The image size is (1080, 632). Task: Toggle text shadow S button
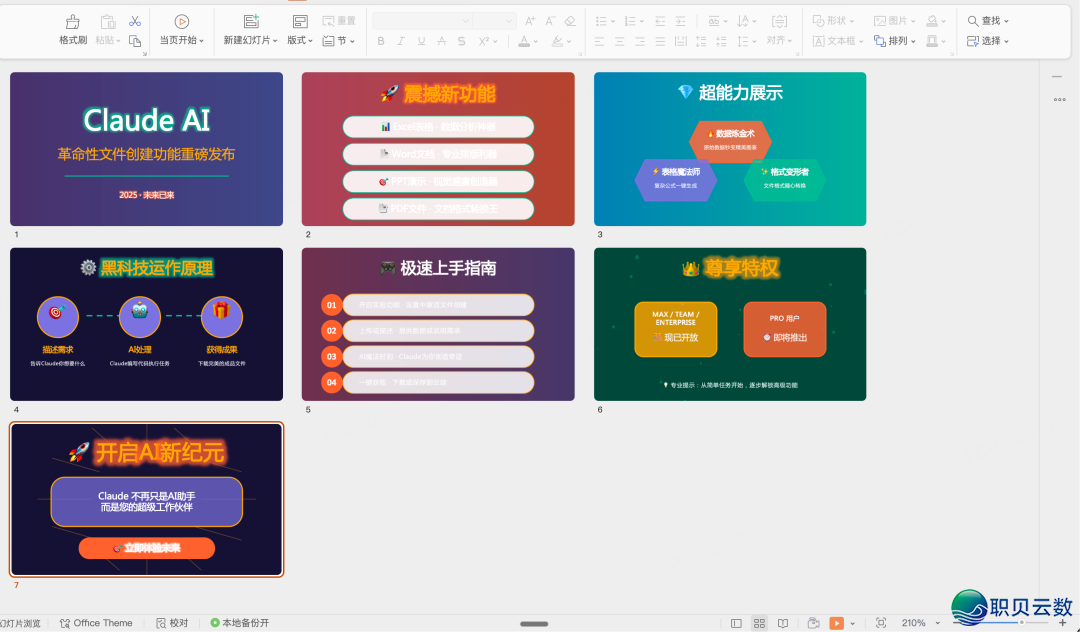click(x=461, y=41)
